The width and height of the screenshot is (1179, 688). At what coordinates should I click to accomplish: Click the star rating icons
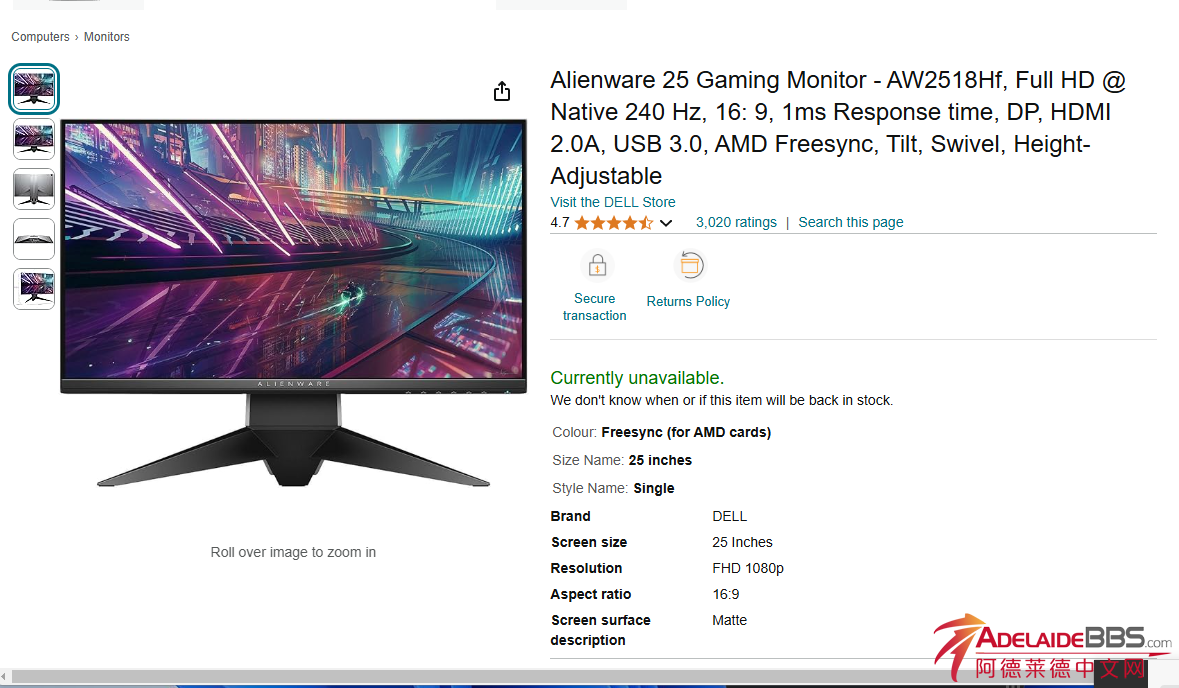pyautogui.click(x=614, y=223)
